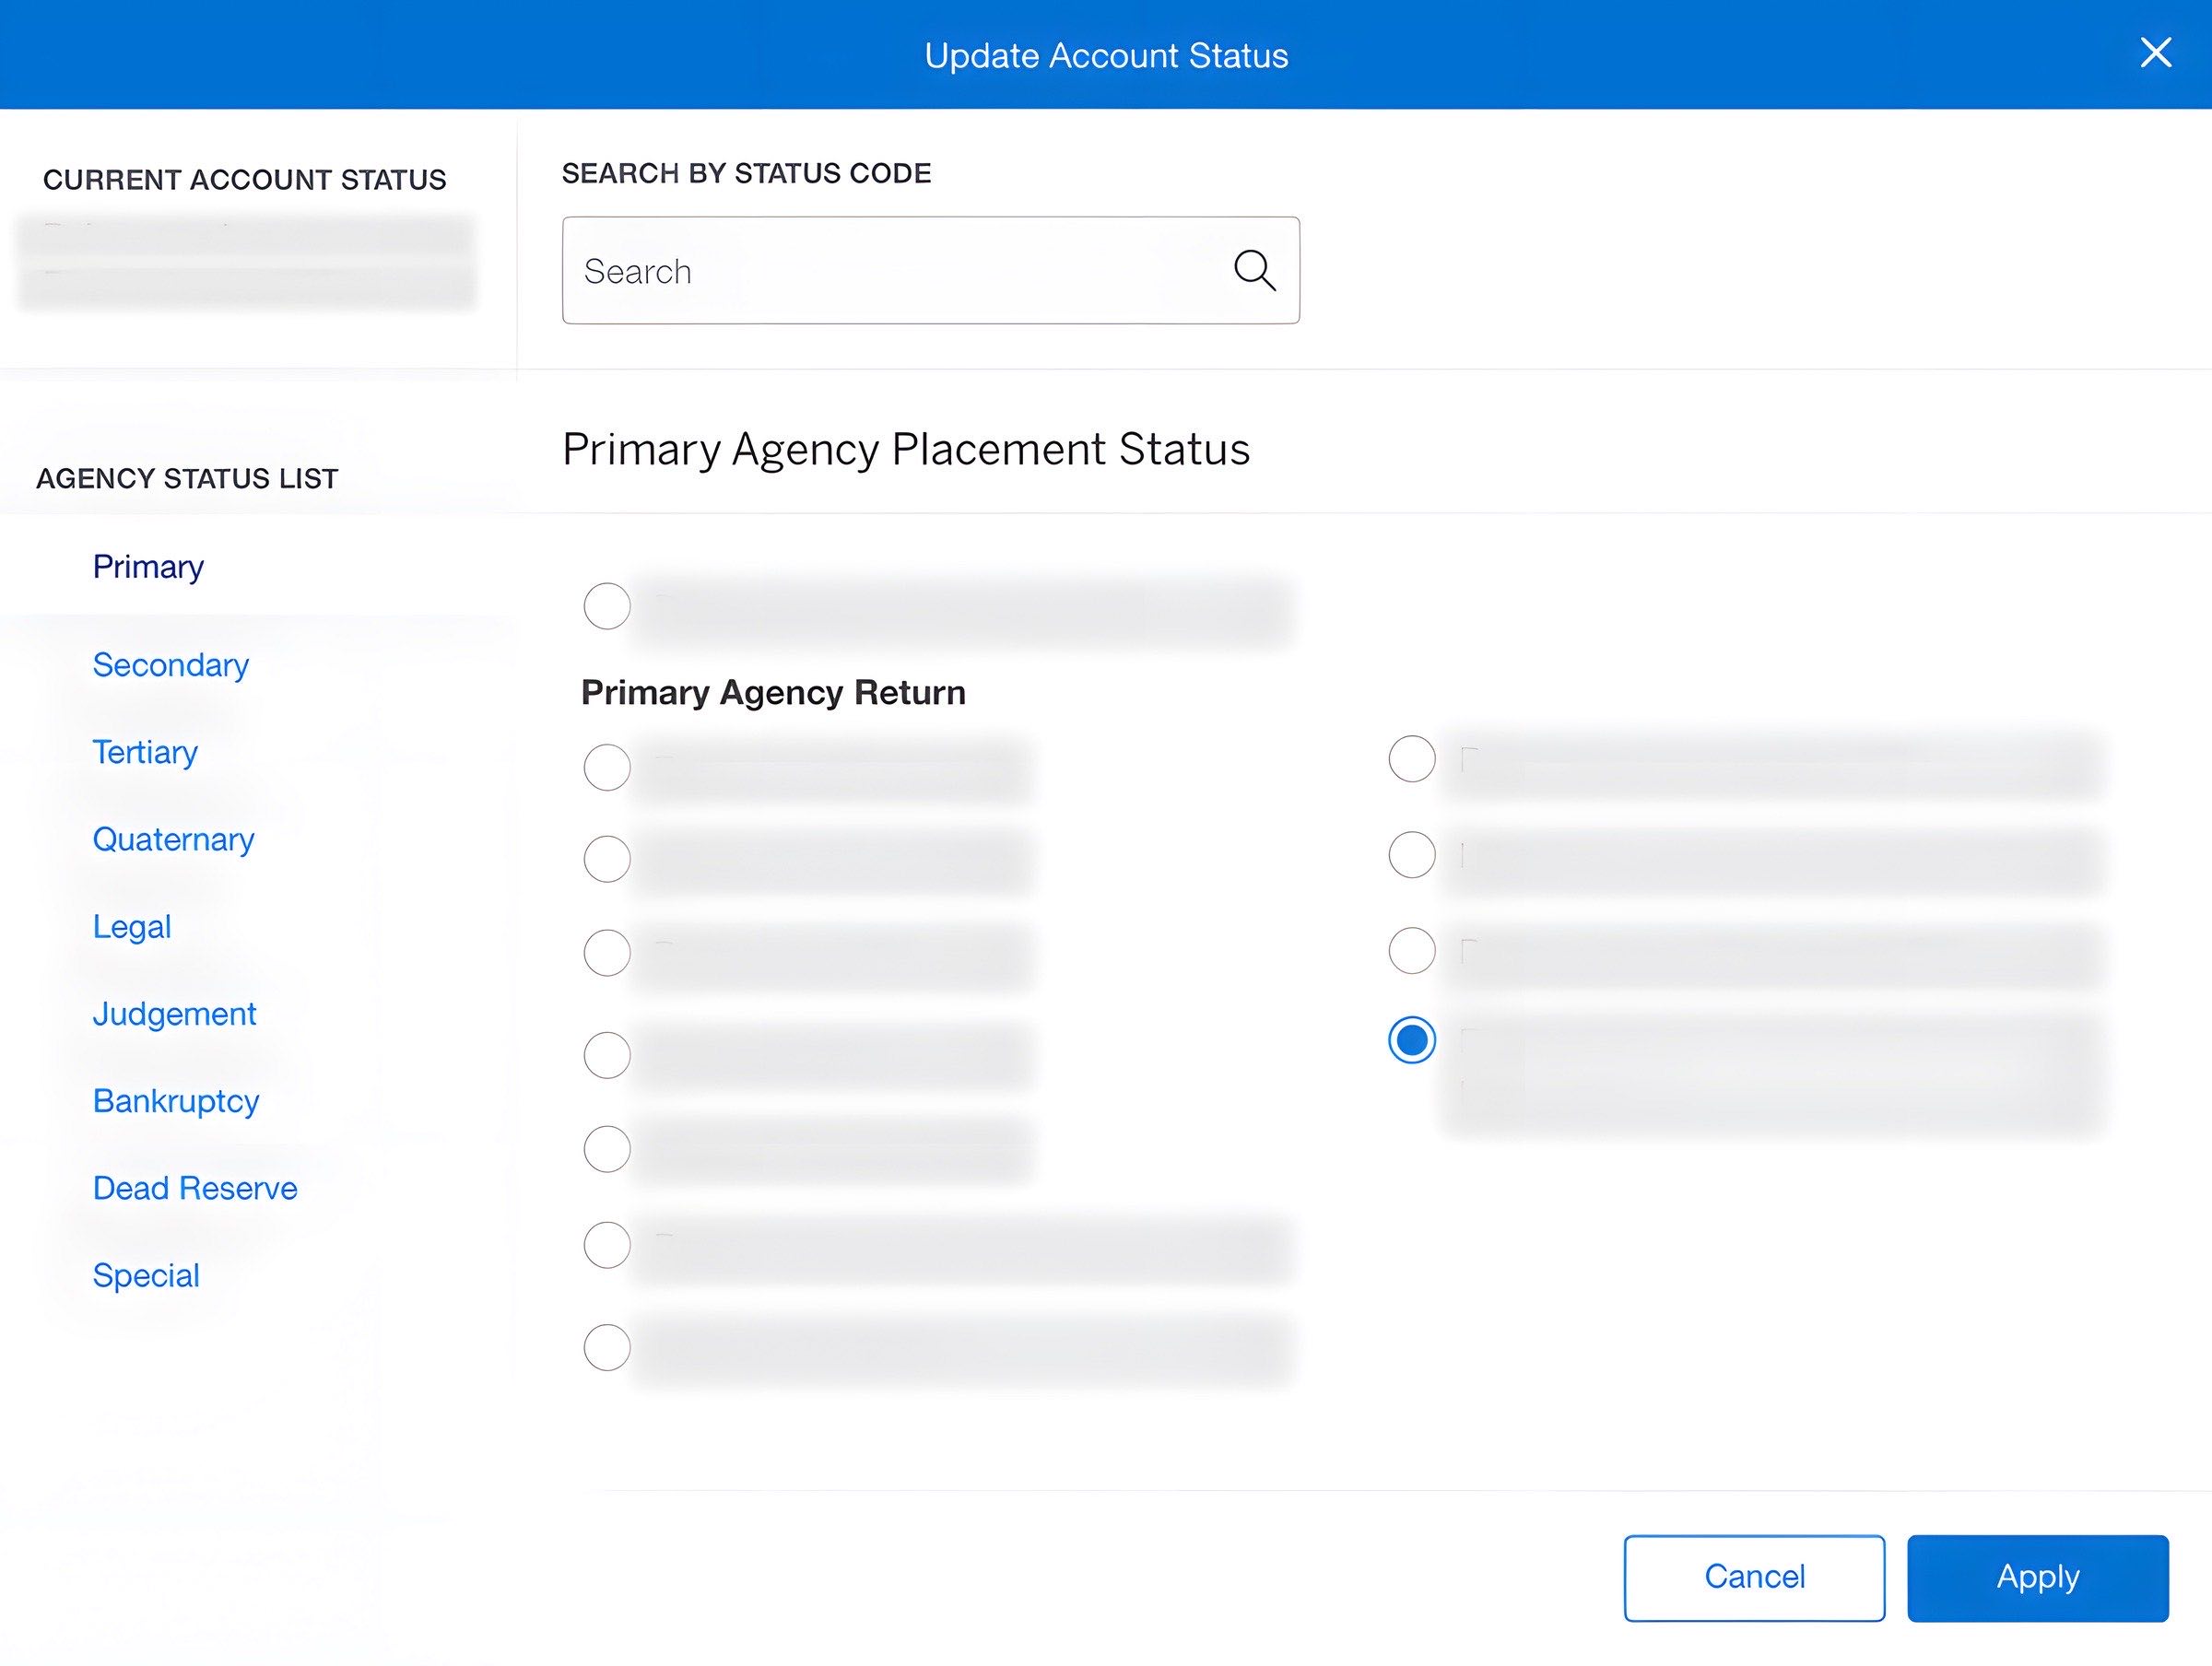
Task: Close the Update Account Status dialog
Action: 2155,52
